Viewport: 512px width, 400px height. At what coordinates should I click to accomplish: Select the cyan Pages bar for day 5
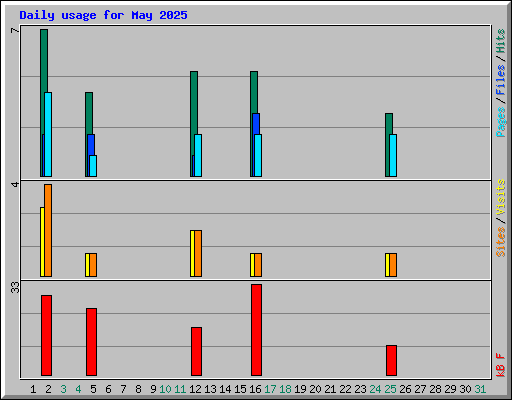click(x=93, y=166)
